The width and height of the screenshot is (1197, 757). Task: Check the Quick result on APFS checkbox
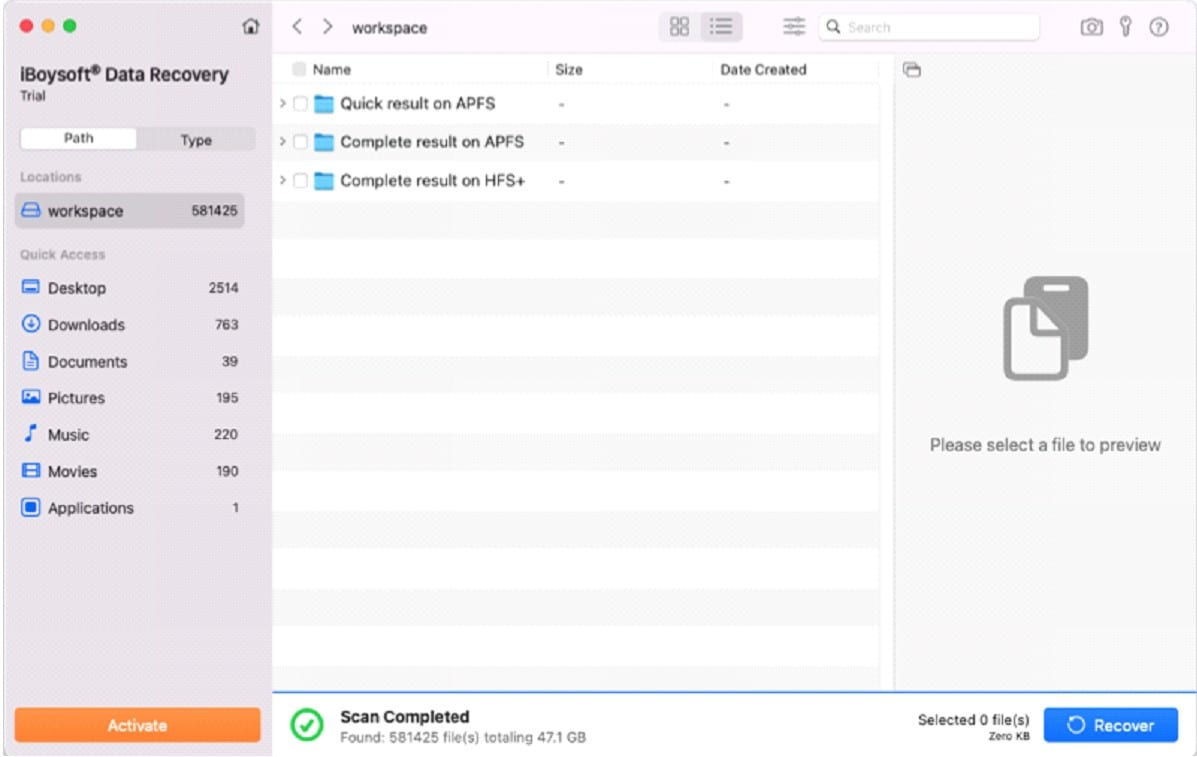coord(300,104)
